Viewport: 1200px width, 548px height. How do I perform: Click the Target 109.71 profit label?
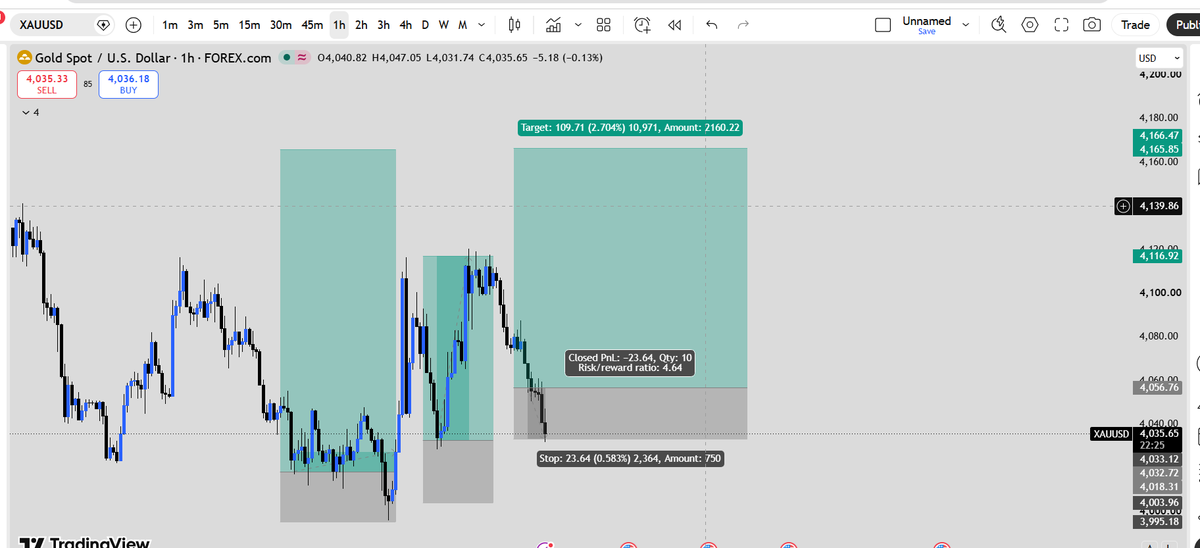[x=630, y=128]
